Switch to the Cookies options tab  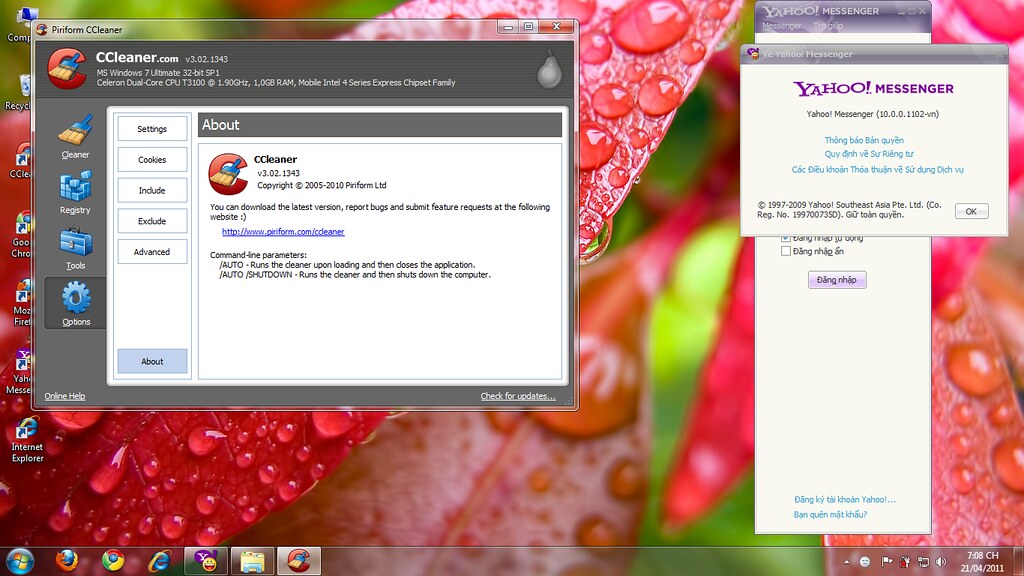[x=152, y=160]
